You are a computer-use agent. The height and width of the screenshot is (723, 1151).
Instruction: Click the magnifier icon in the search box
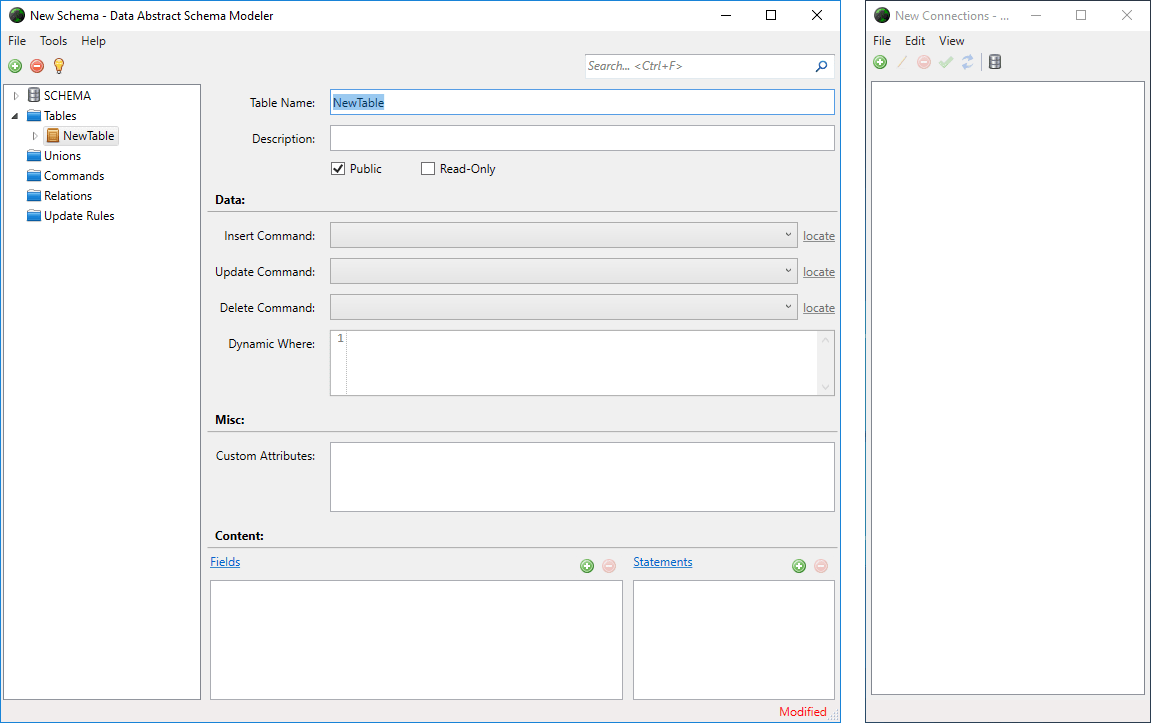coord(821,66)
